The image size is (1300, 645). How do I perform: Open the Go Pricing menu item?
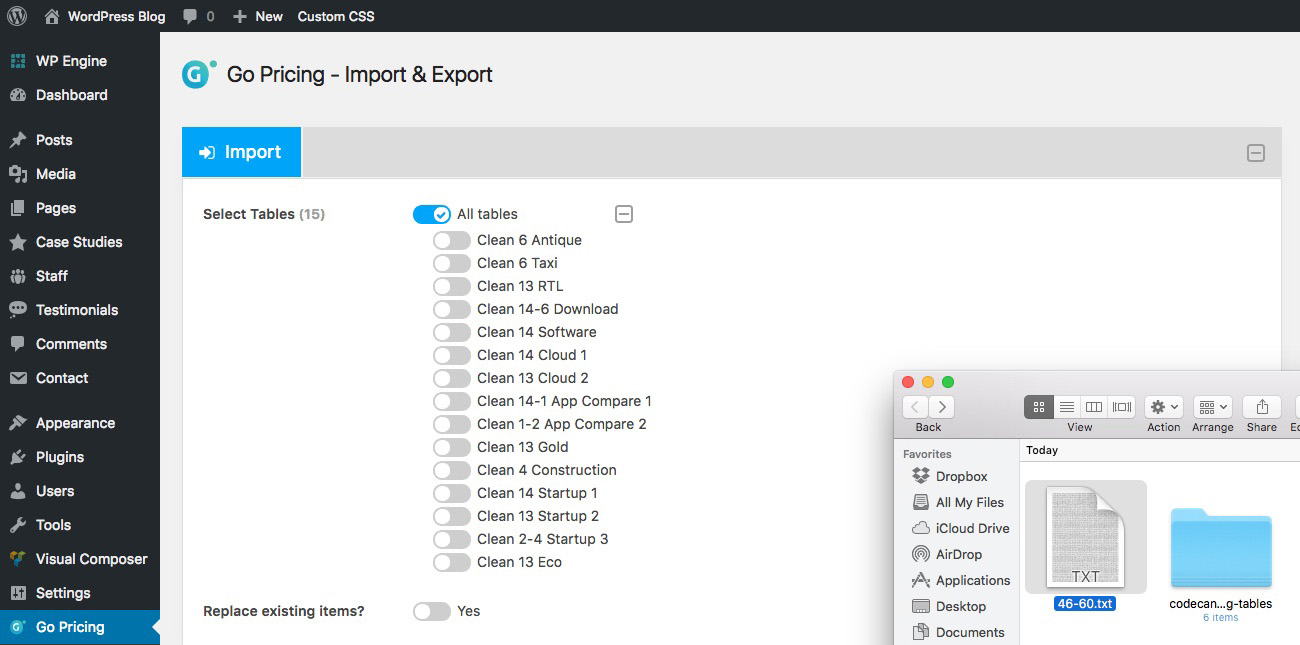click(80, 627)
